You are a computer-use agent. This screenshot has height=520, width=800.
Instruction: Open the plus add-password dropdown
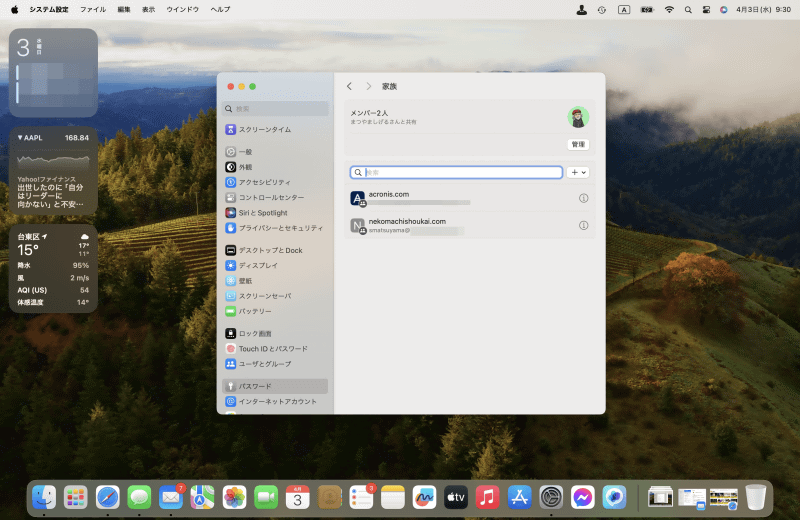578,172
